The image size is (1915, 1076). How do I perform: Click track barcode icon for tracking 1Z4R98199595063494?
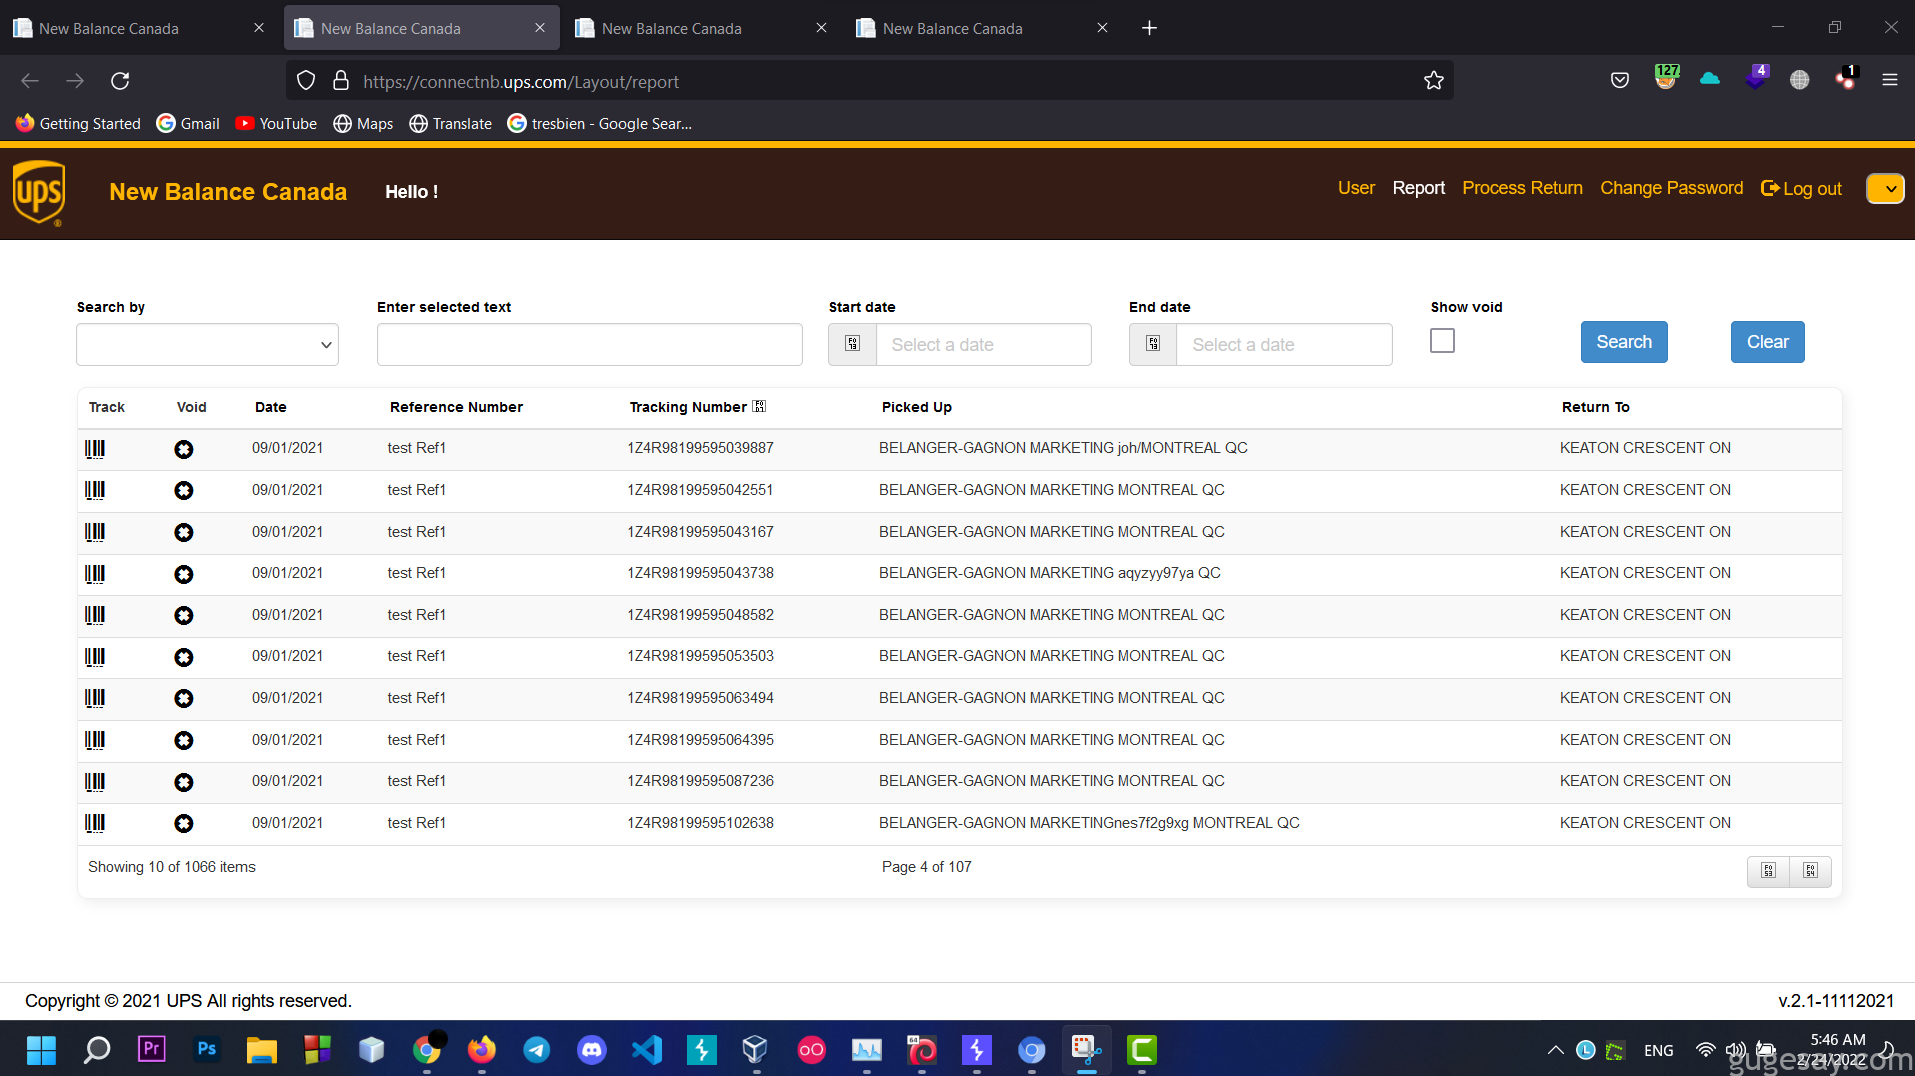pyautogui.click(x=95, y=698)
